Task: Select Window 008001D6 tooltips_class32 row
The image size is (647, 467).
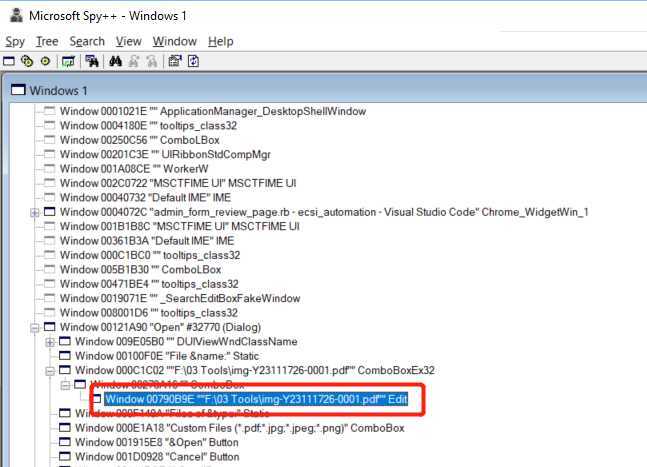Action: tap(149, 313)
